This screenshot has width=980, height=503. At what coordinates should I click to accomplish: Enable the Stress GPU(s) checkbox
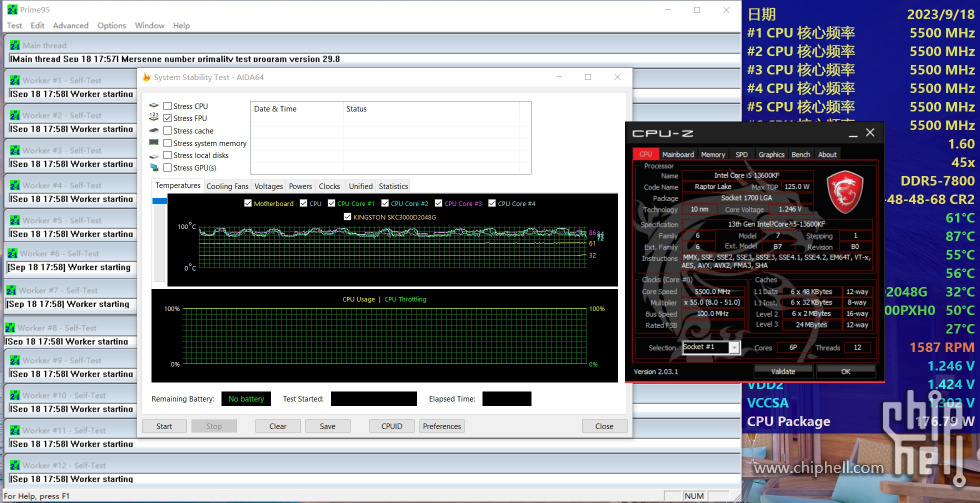pyautogui.click(x=168, y=167)
